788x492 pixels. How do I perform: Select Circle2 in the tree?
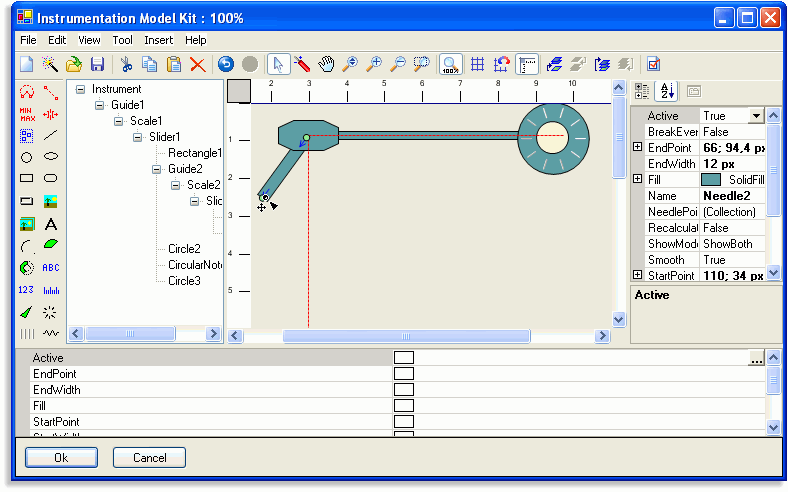click(184, 249)
